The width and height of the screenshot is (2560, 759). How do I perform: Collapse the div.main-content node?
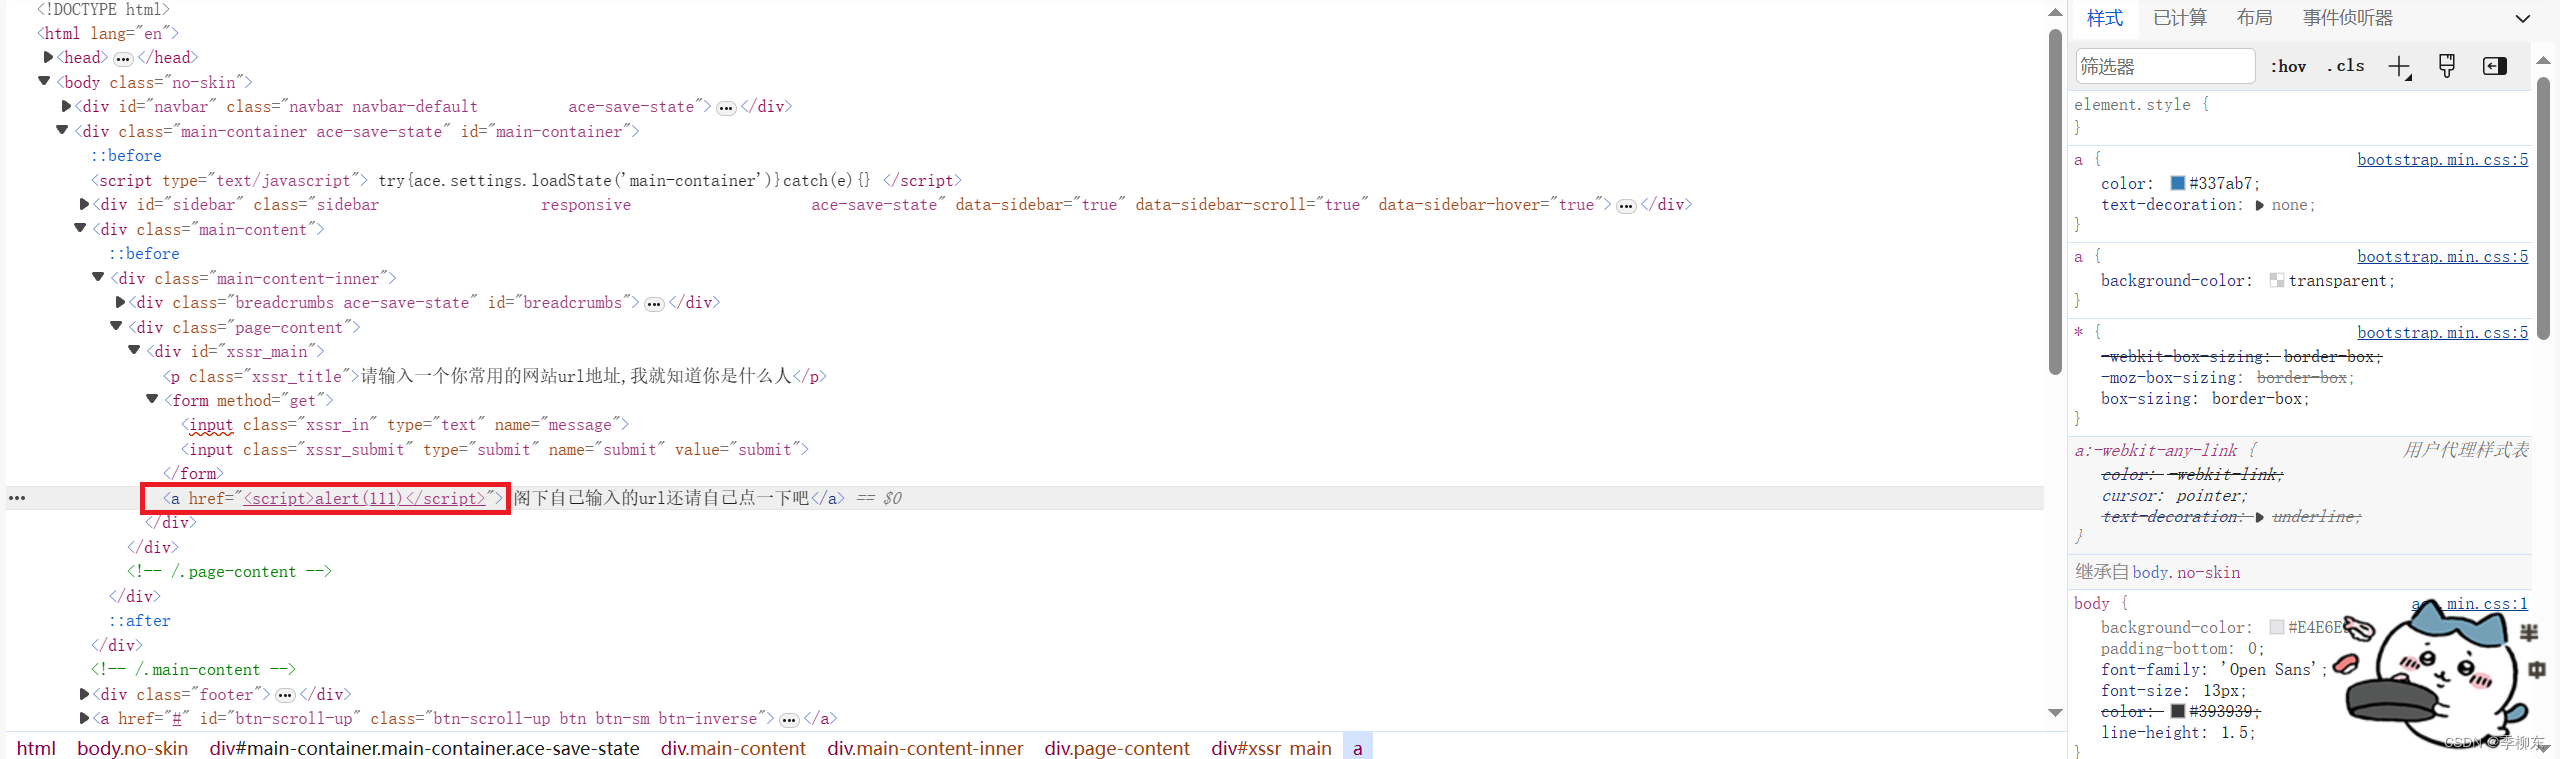(x=80, y=228)
